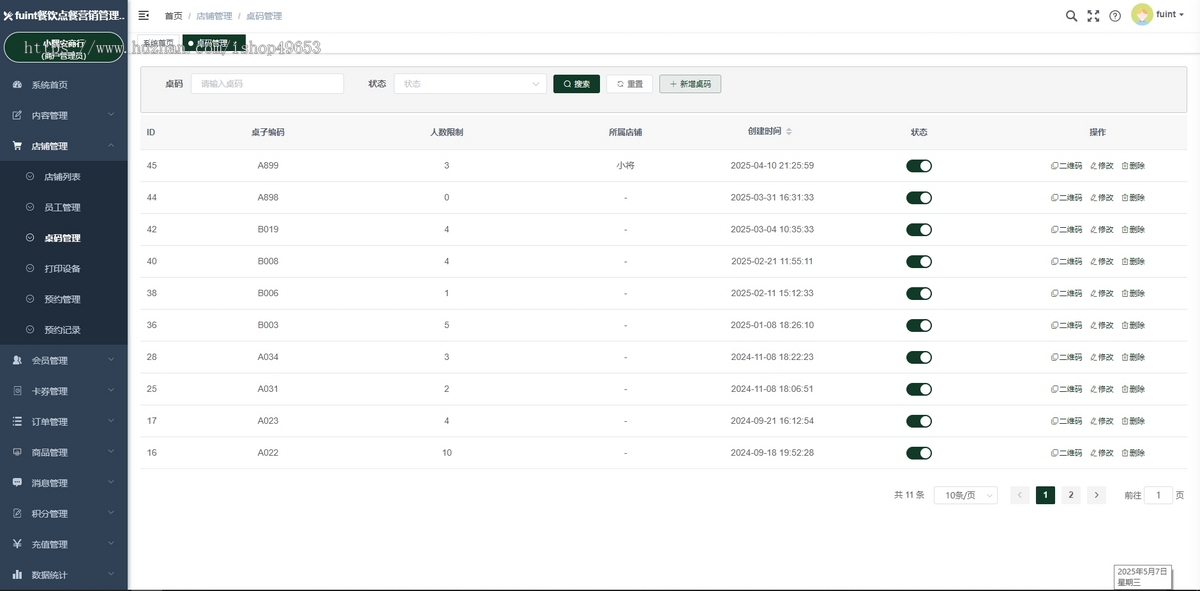This screenshot has height=591, width=1200.
Task: Select current page 1 in pagination
Action: pos(1045,495)
